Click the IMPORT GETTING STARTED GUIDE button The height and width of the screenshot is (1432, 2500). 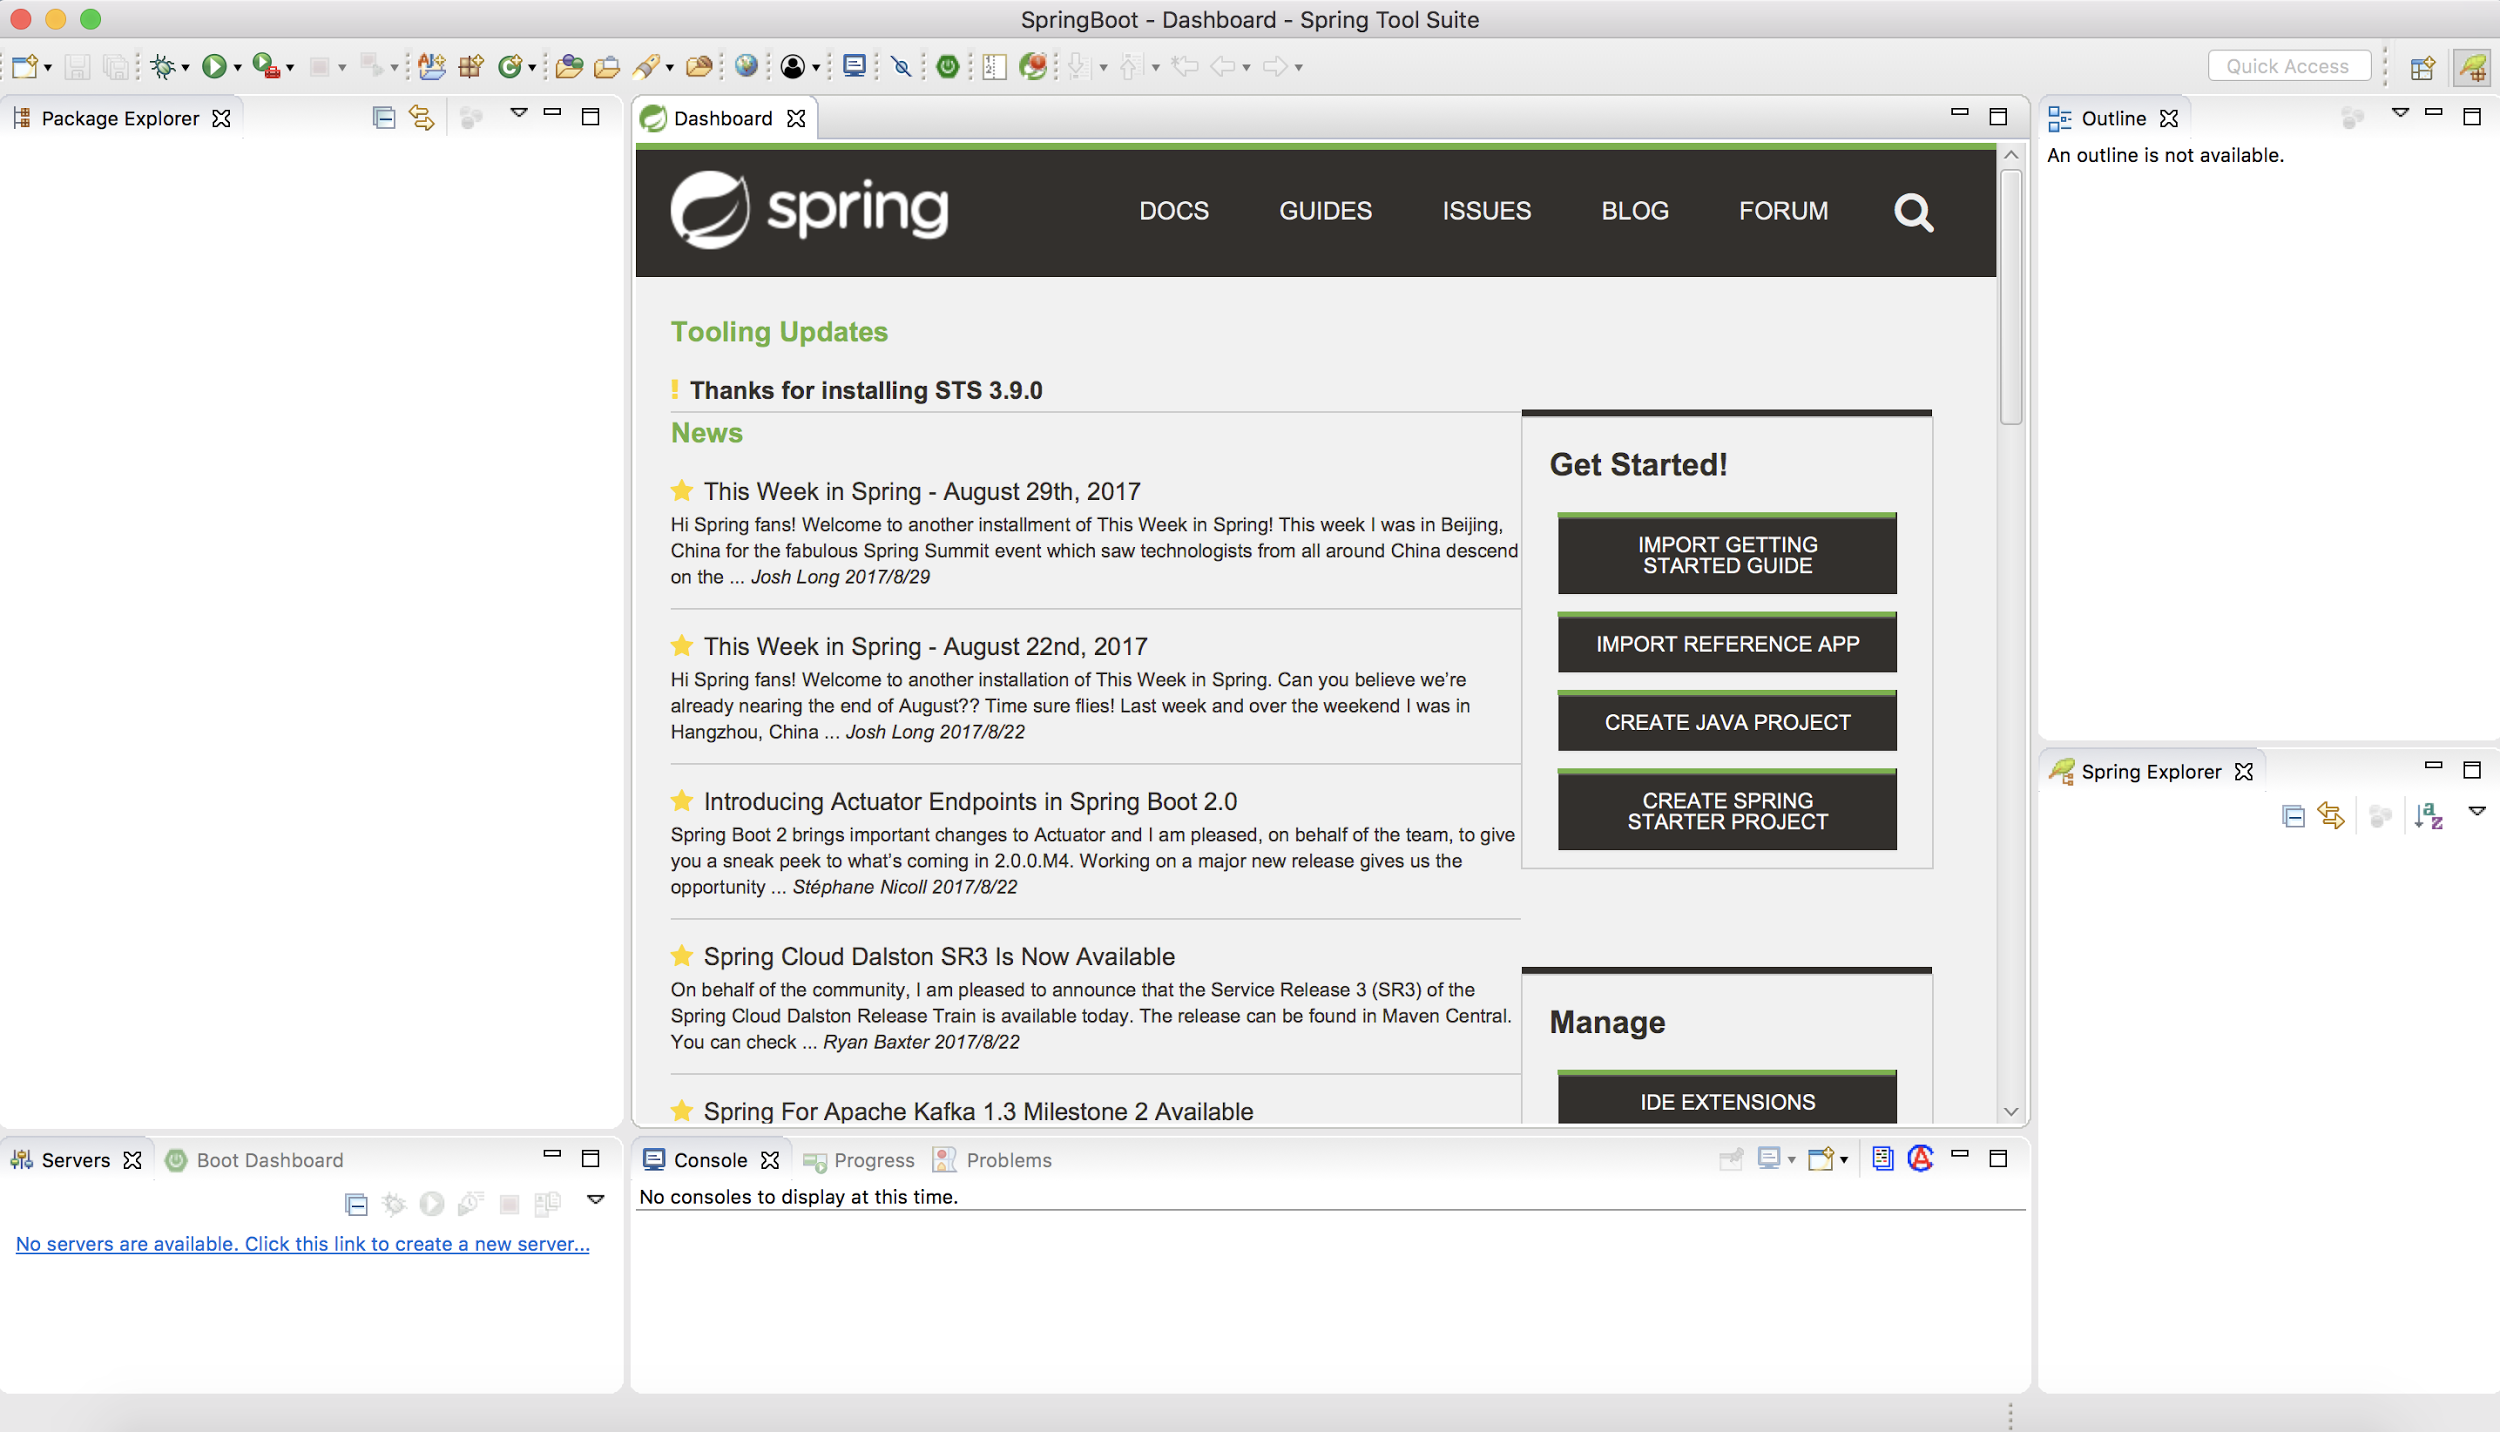point(1727,554)
